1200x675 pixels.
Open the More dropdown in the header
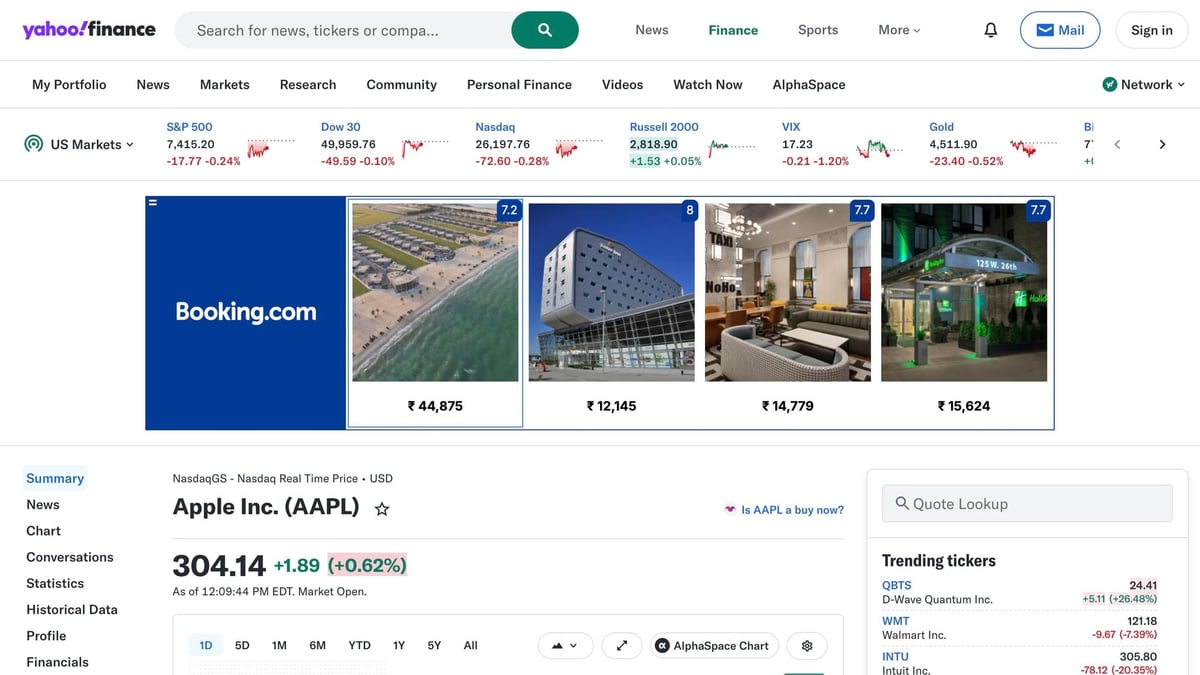click(x=899, y=30)
